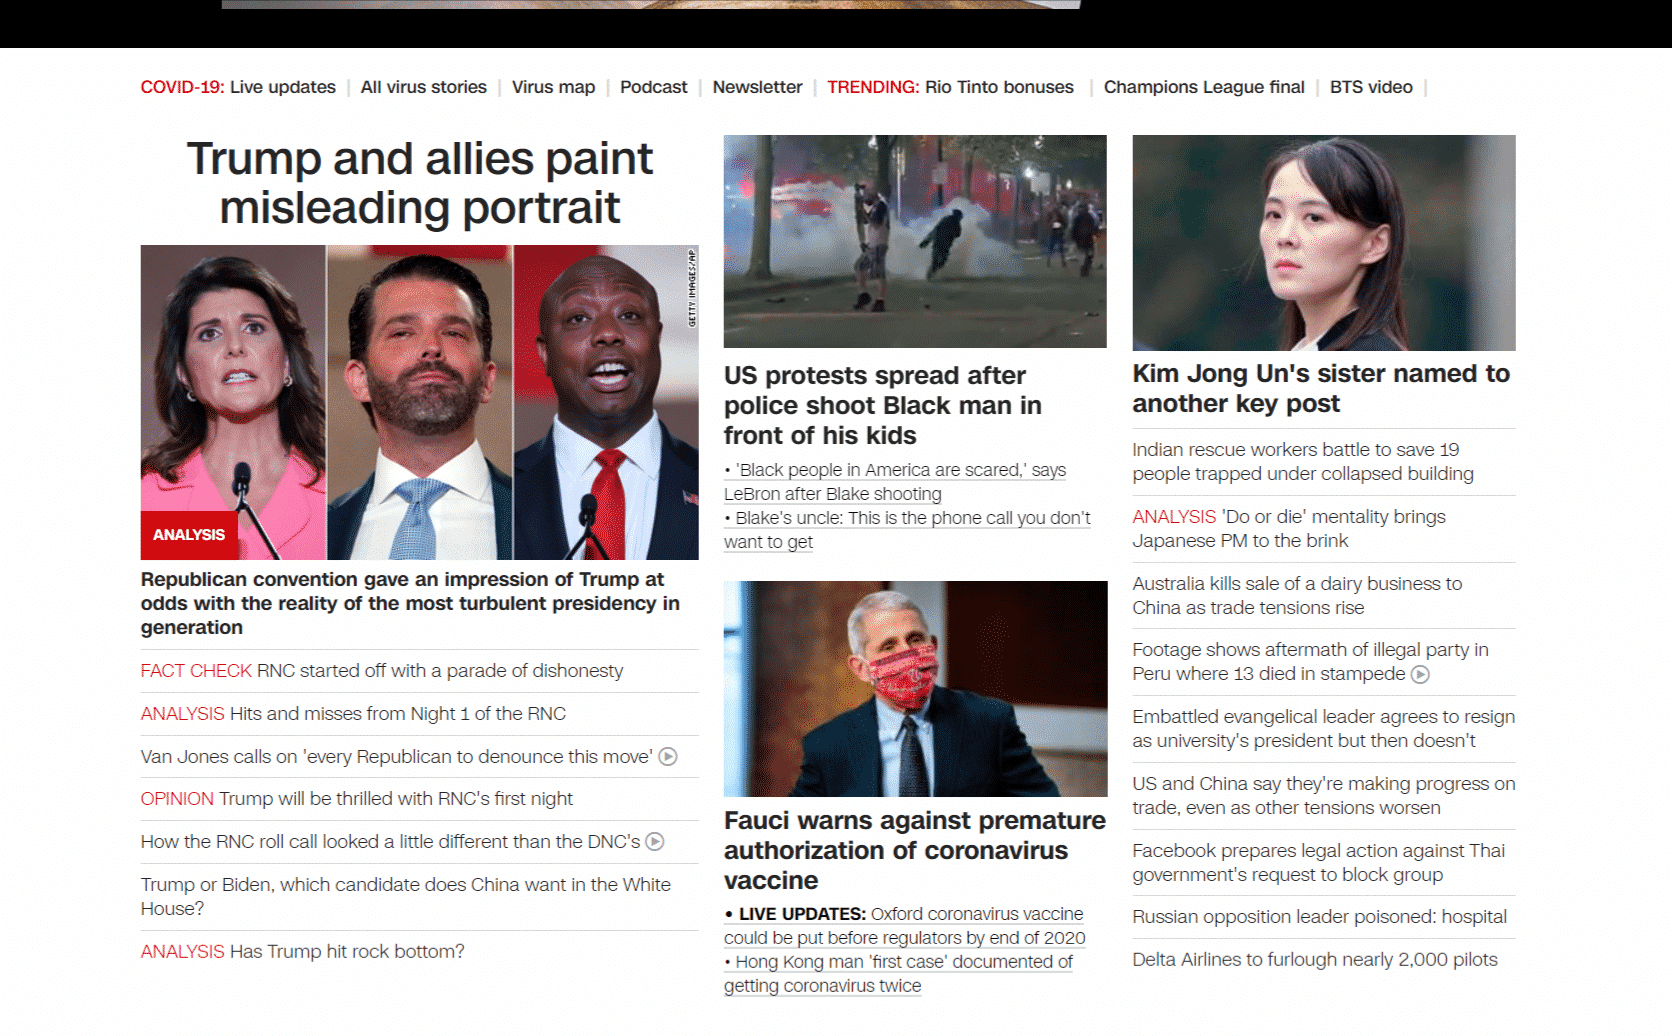Click Oxford coronavirus vaccine live updates link

(x=904, y=926)
